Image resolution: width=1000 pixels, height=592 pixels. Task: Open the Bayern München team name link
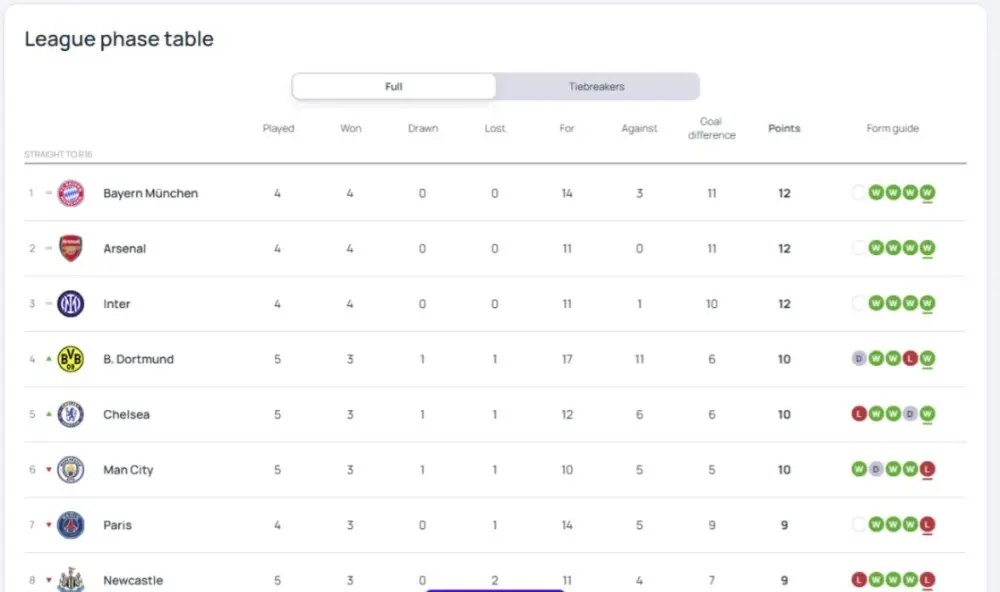pyautogui.click(x=150, y=194)
